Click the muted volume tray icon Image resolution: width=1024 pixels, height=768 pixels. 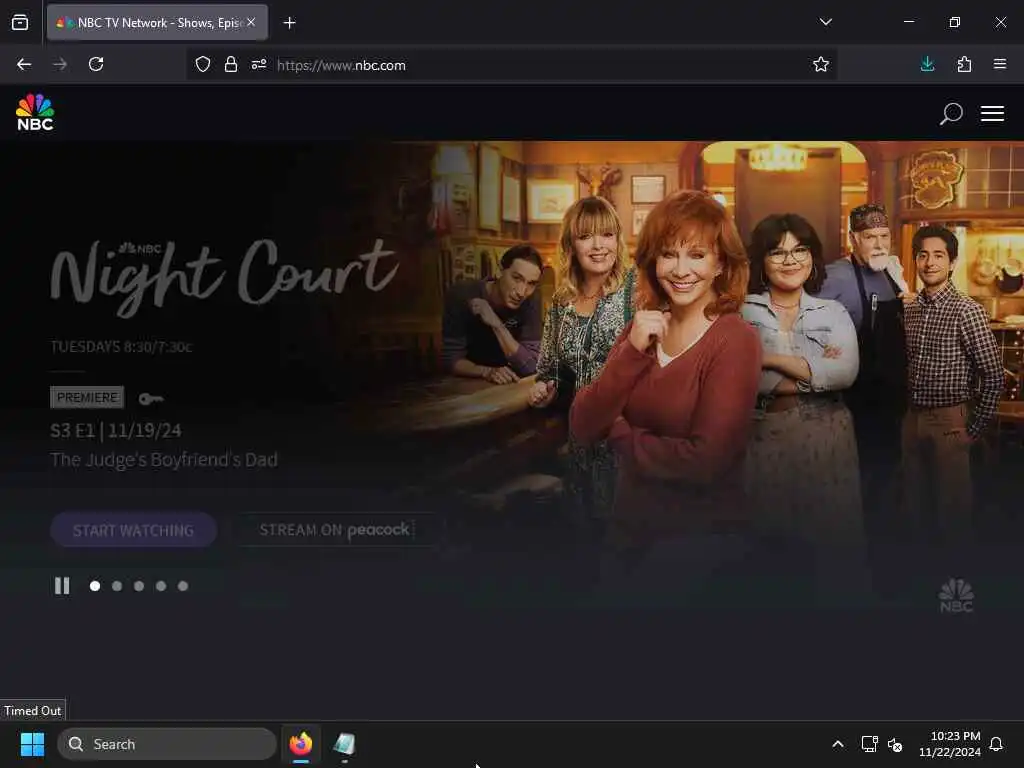pyautogui.click(x=895, y=744)
